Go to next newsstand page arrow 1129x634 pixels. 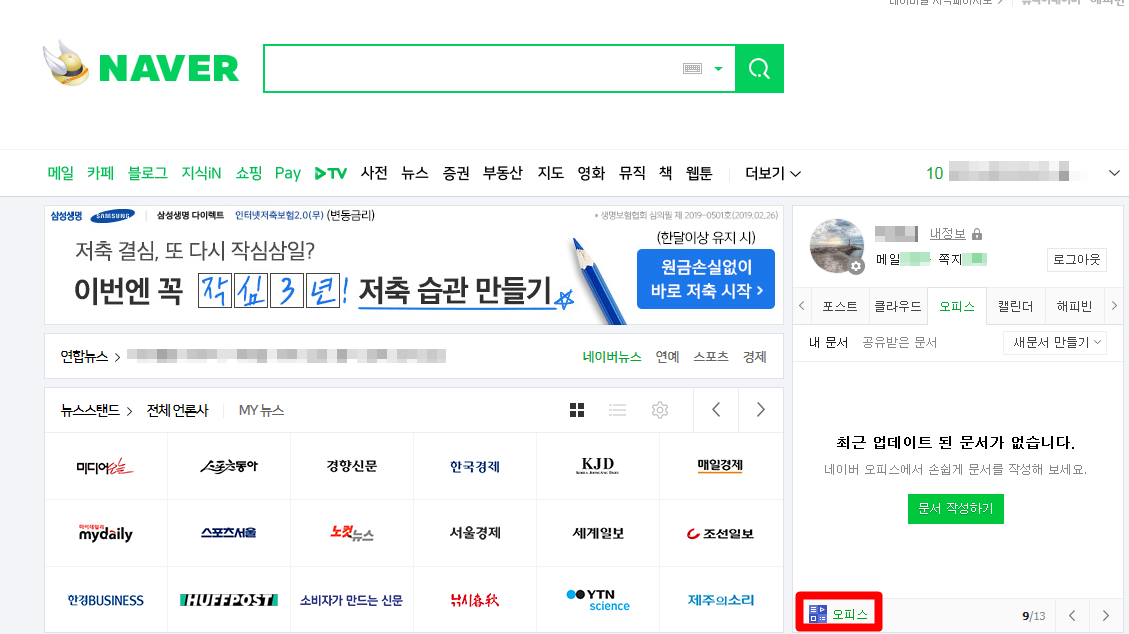[760, 409]
